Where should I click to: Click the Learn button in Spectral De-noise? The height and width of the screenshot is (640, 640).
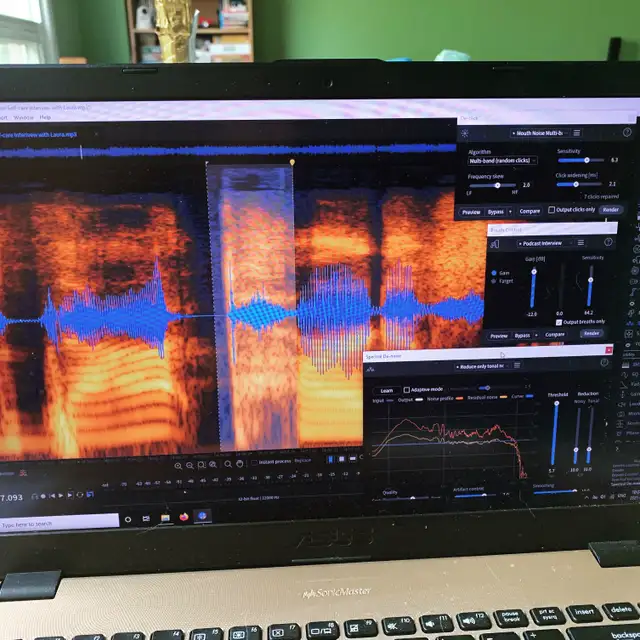click(386, 391)
